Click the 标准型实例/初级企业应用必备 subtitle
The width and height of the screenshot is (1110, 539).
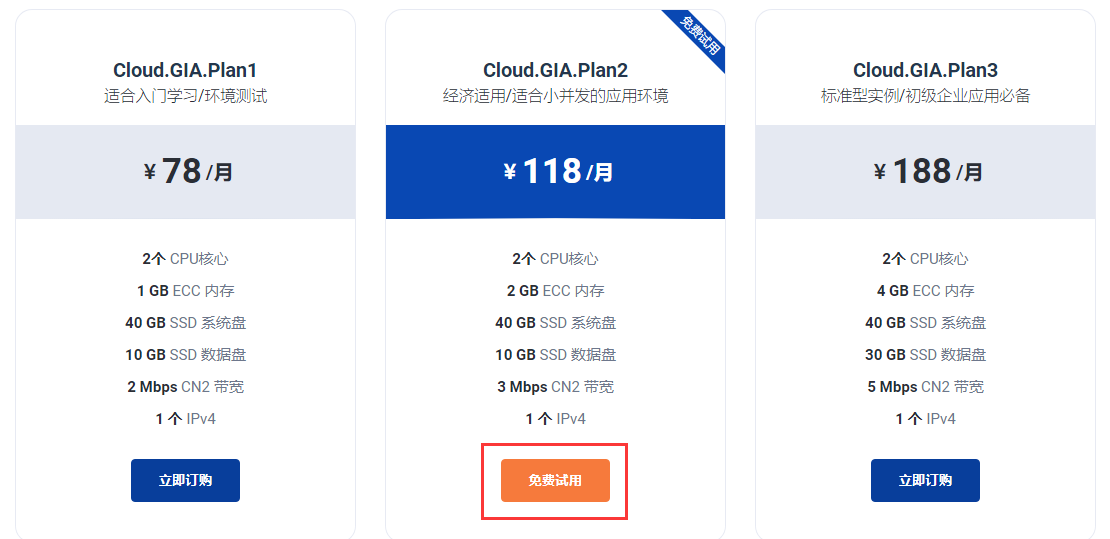(x=925, y=96)
